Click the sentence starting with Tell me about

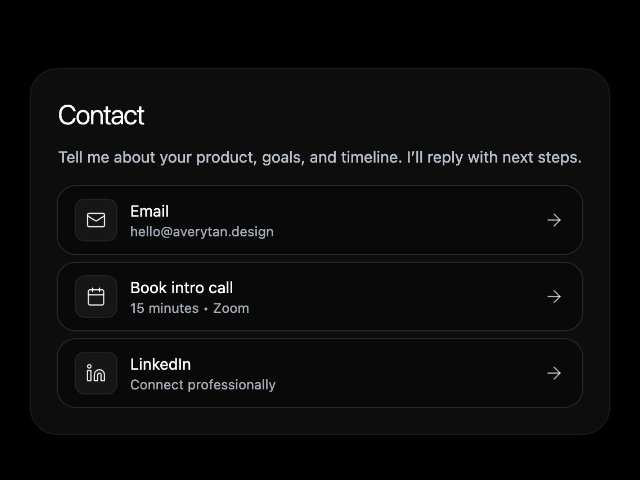coord(320,158)
